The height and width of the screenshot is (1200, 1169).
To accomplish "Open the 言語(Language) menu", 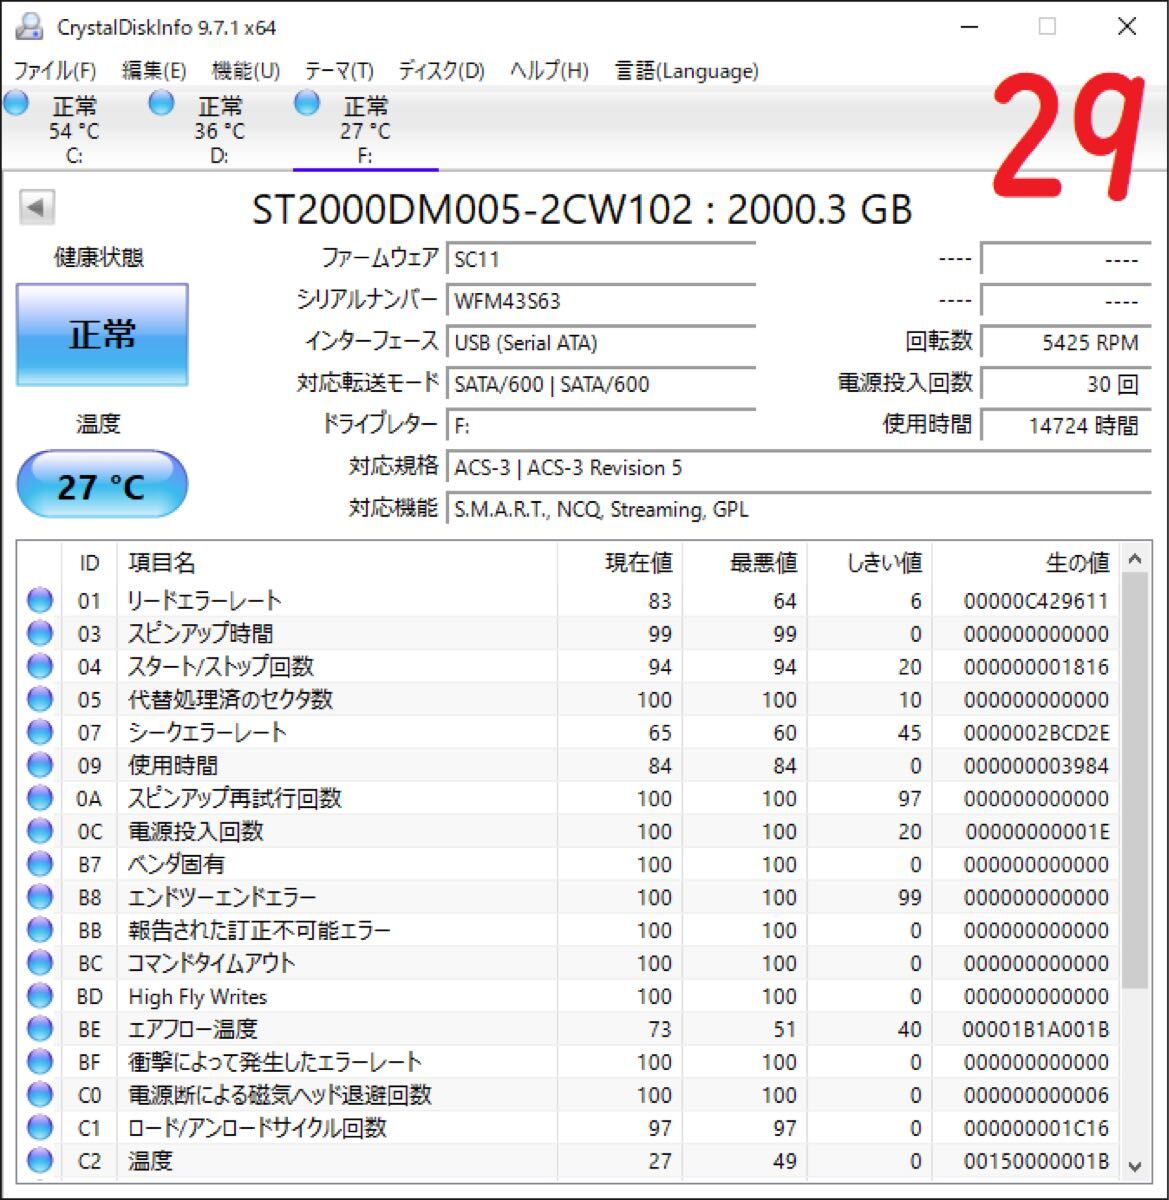I will (x=686, y=71).
